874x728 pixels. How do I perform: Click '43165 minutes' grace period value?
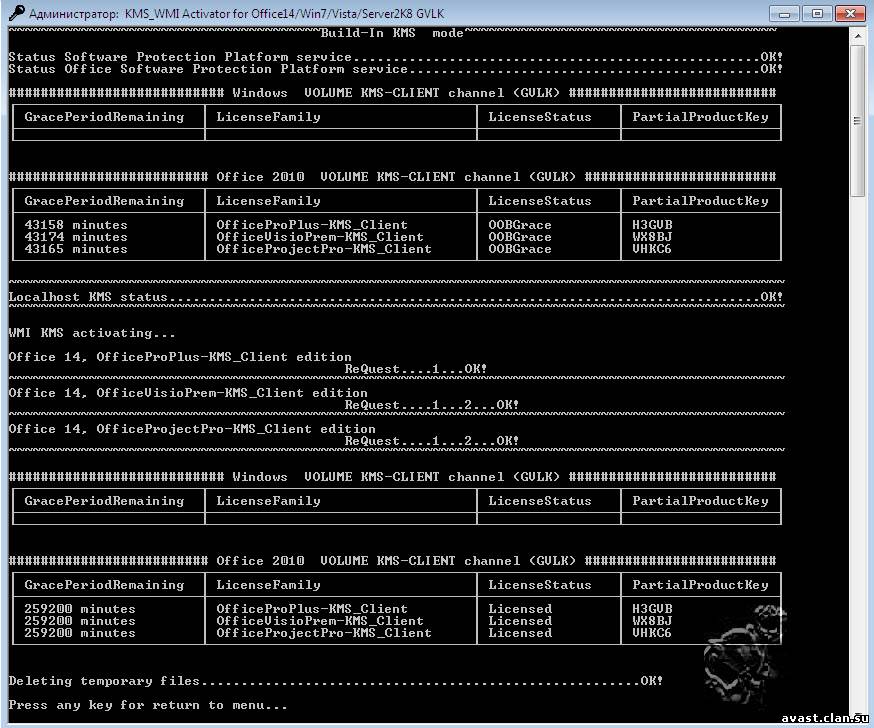pyautogui.click(x=76, y=249)
